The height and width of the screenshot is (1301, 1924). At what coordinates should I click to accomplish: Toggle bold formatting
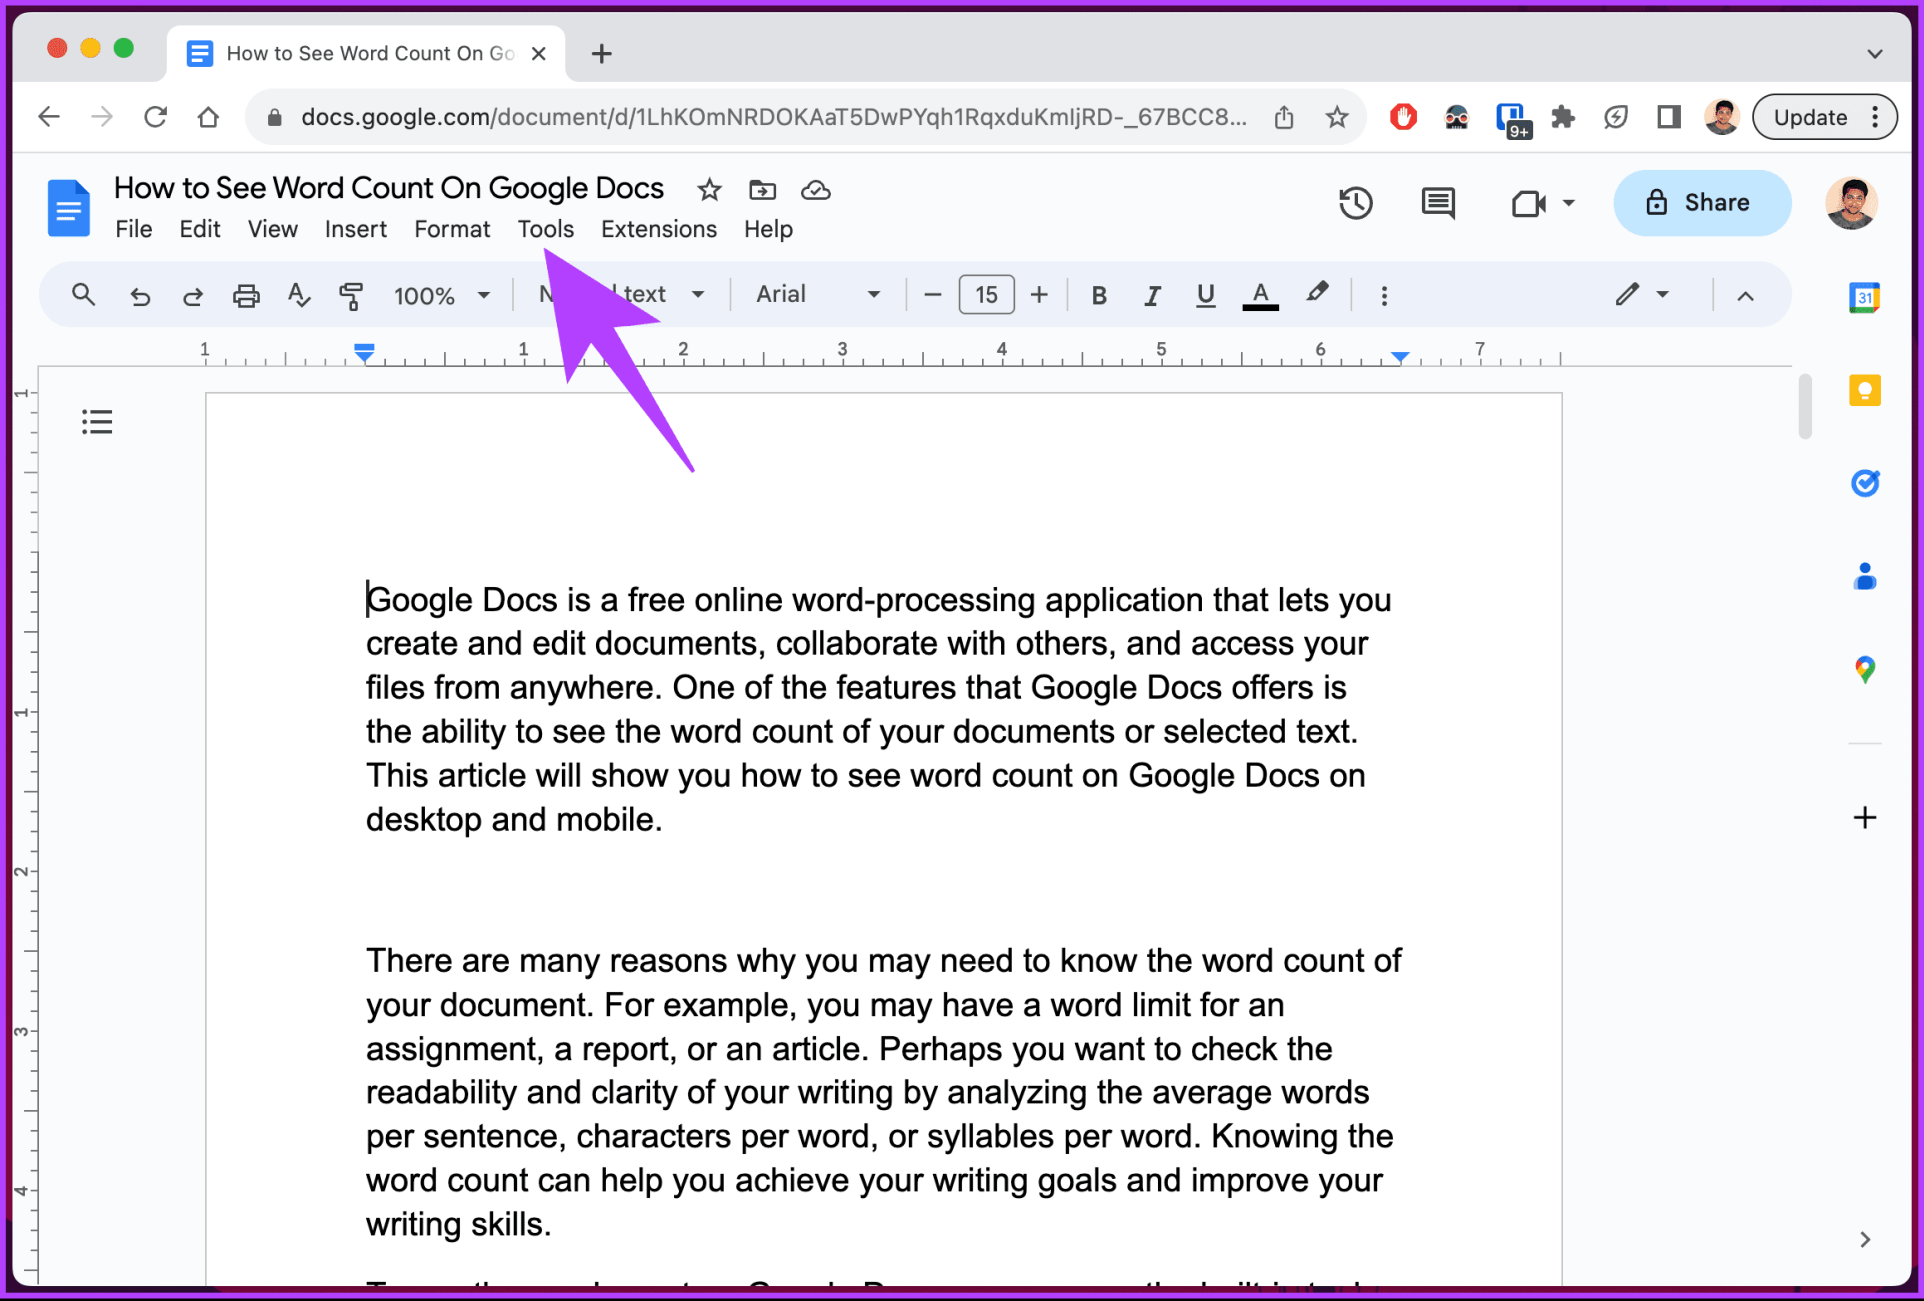(x=1098, y=295)
